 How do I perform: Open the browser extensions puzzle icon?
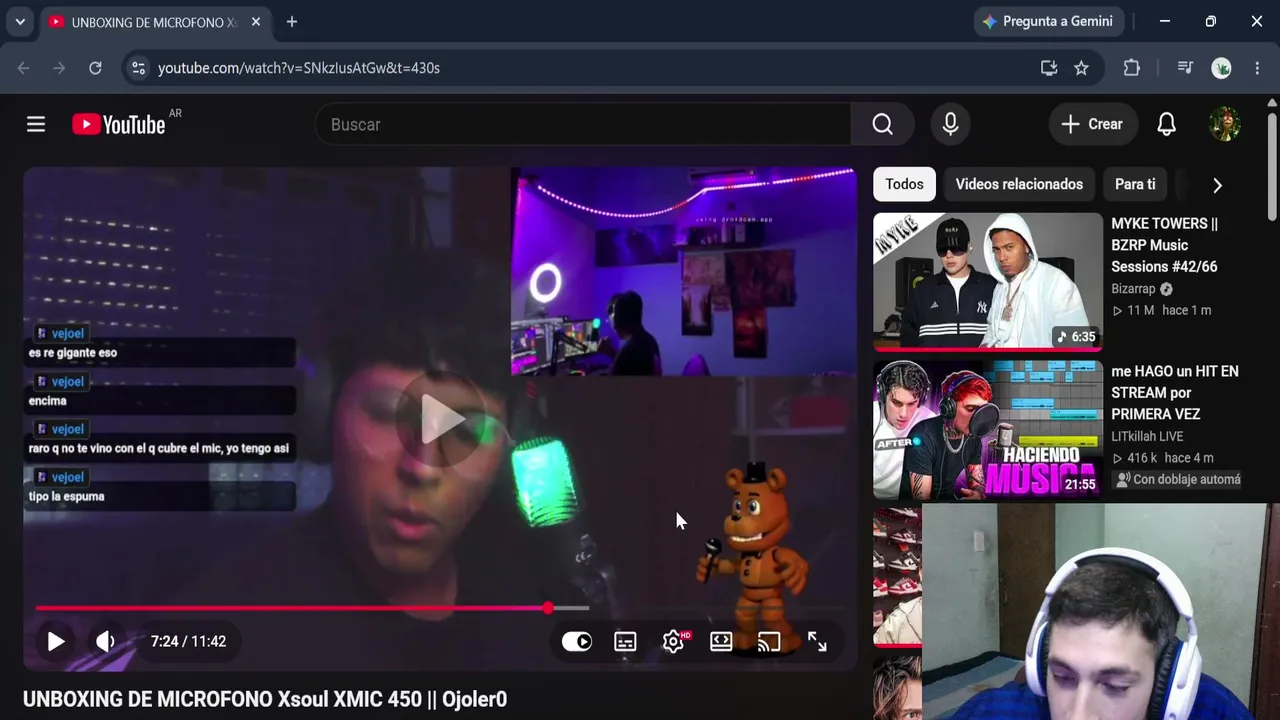(x=1131, y=68)
